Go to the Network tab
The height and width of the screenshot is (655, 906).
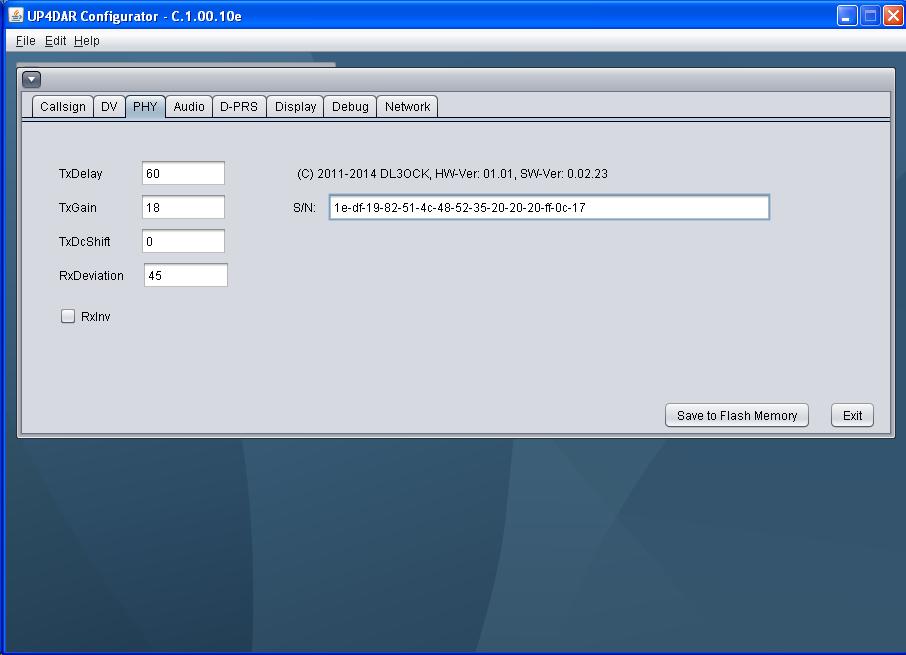(407, 107)
